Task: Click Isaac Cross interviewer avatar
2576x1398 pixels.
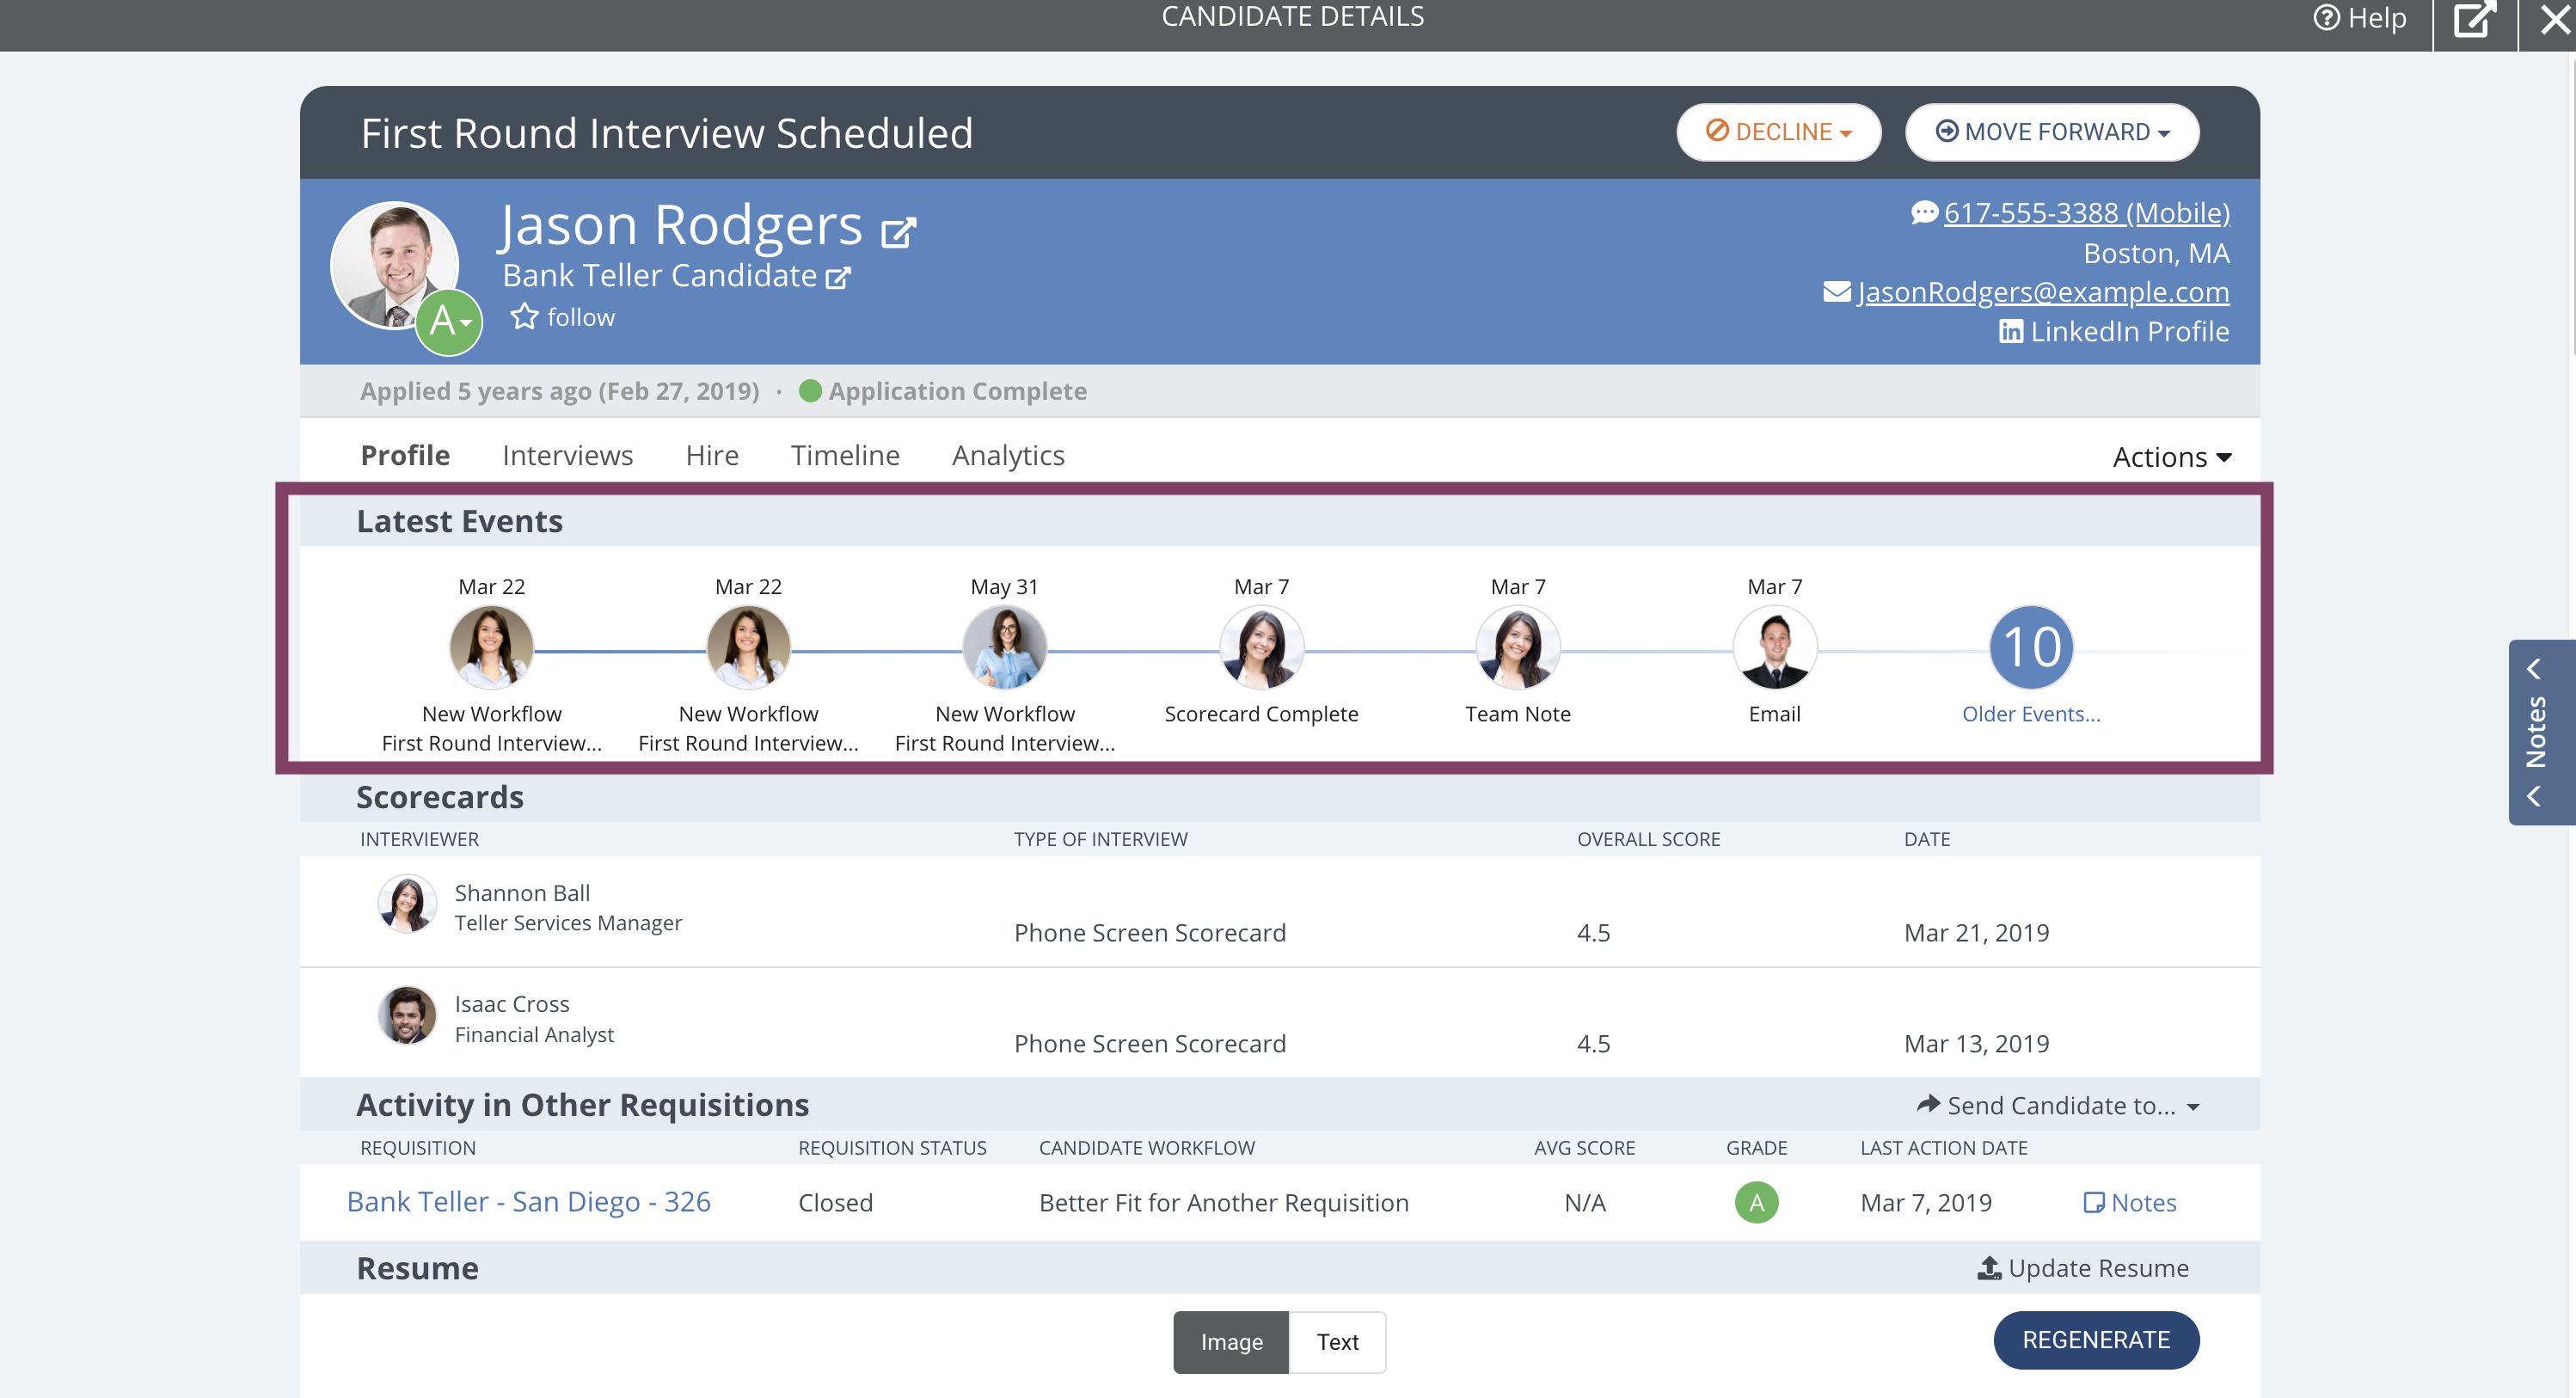Action: [407, 1015]
